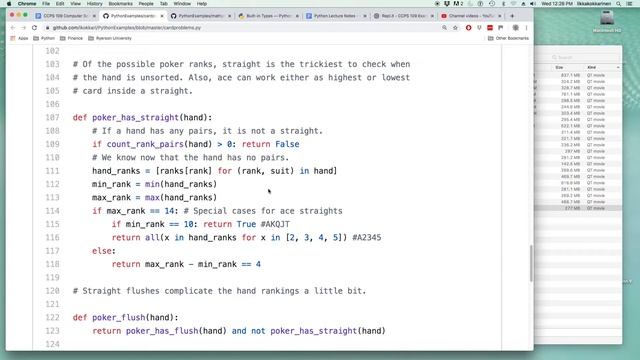Open the Finance bookmarks folder
The image size is (640, 360).
click(x=71, y=38)
